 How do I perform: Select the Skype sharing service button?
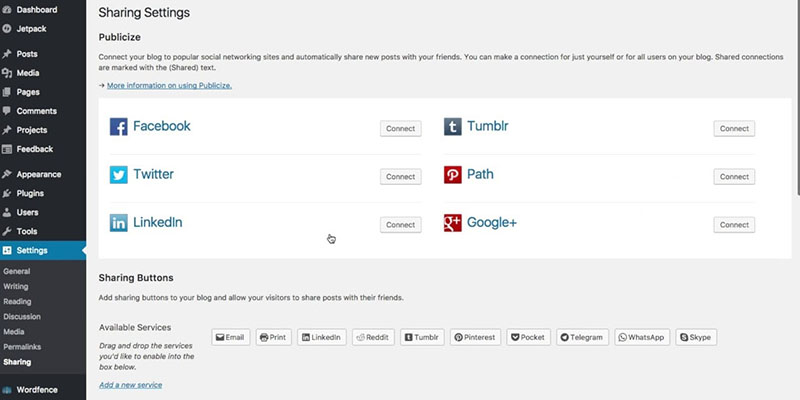click(x=696, y=337)
